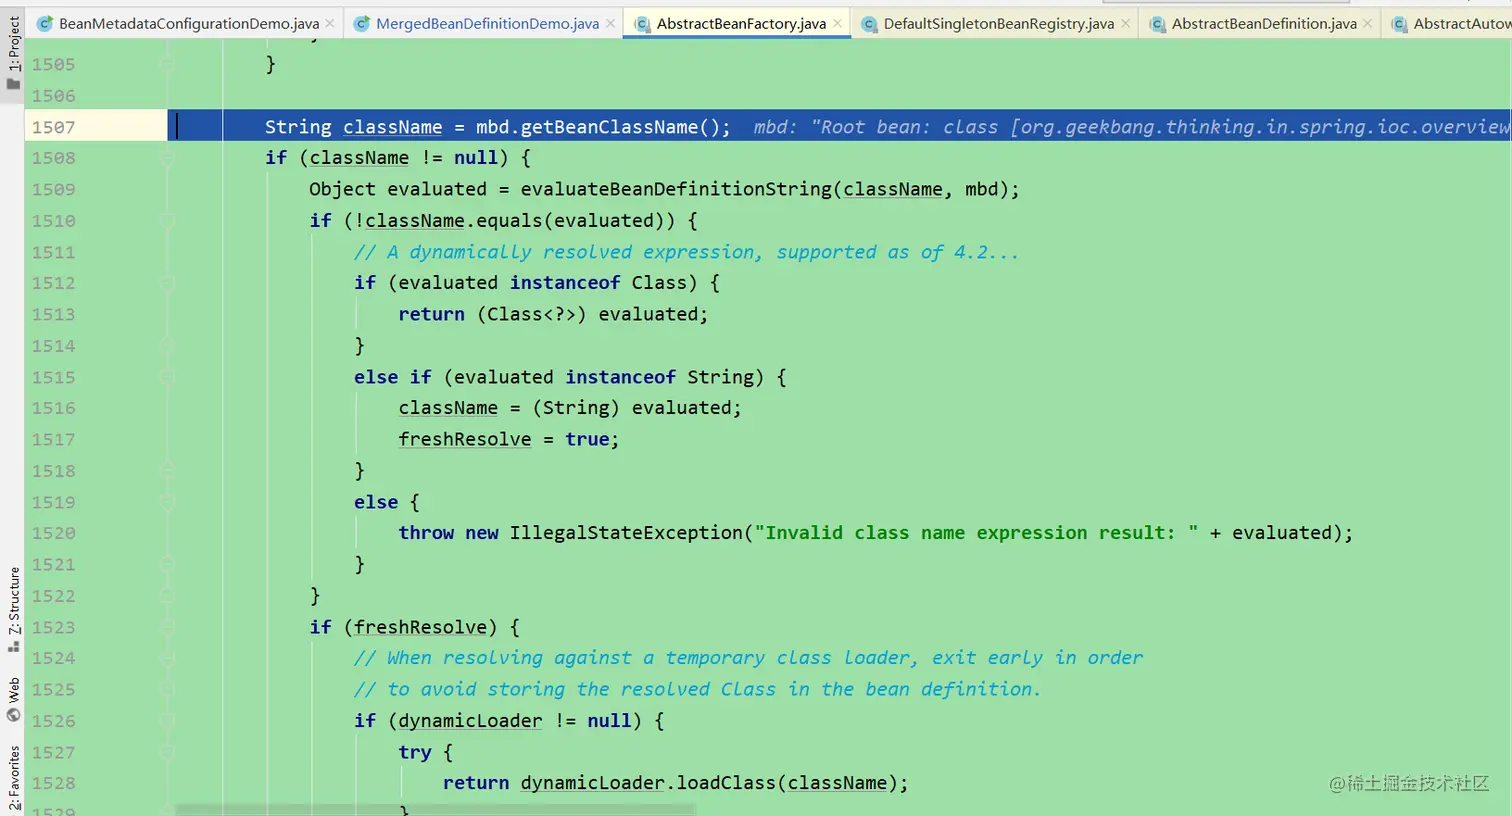Open the partially visible AbstractAutow tab
Image resolution: width=1512 pixels, height=816 pixels.
[1447, 23]
